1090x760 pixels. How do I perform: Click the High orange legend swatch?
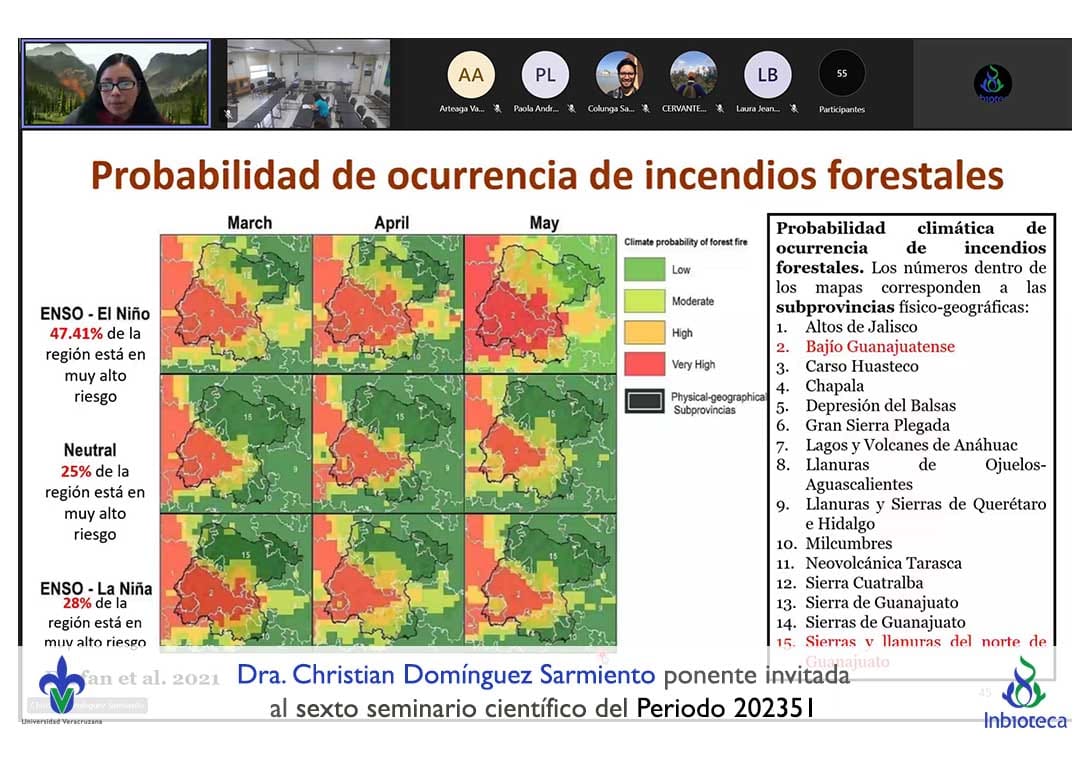(x=643, y=333)
